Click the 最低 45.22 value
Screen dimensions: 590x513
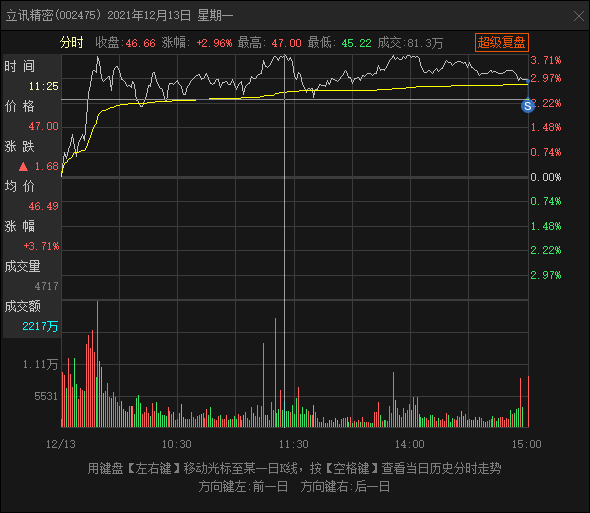[356, 43]
